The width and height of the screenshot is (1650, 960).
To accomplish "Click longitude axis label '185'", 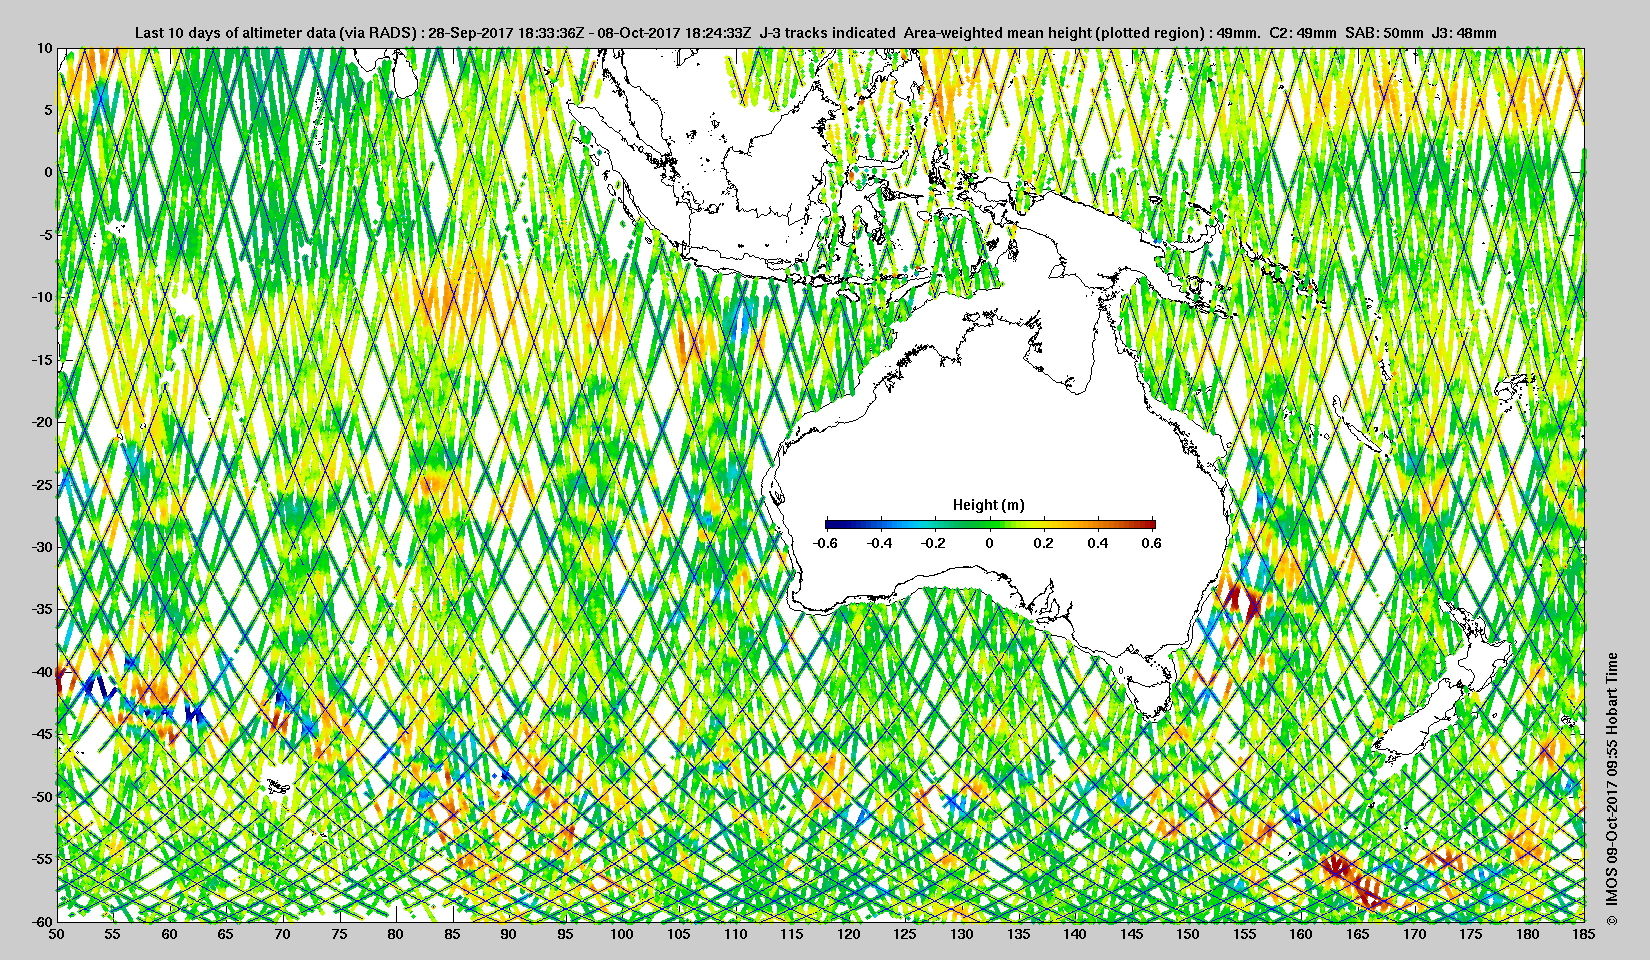I will point(1585,934).
